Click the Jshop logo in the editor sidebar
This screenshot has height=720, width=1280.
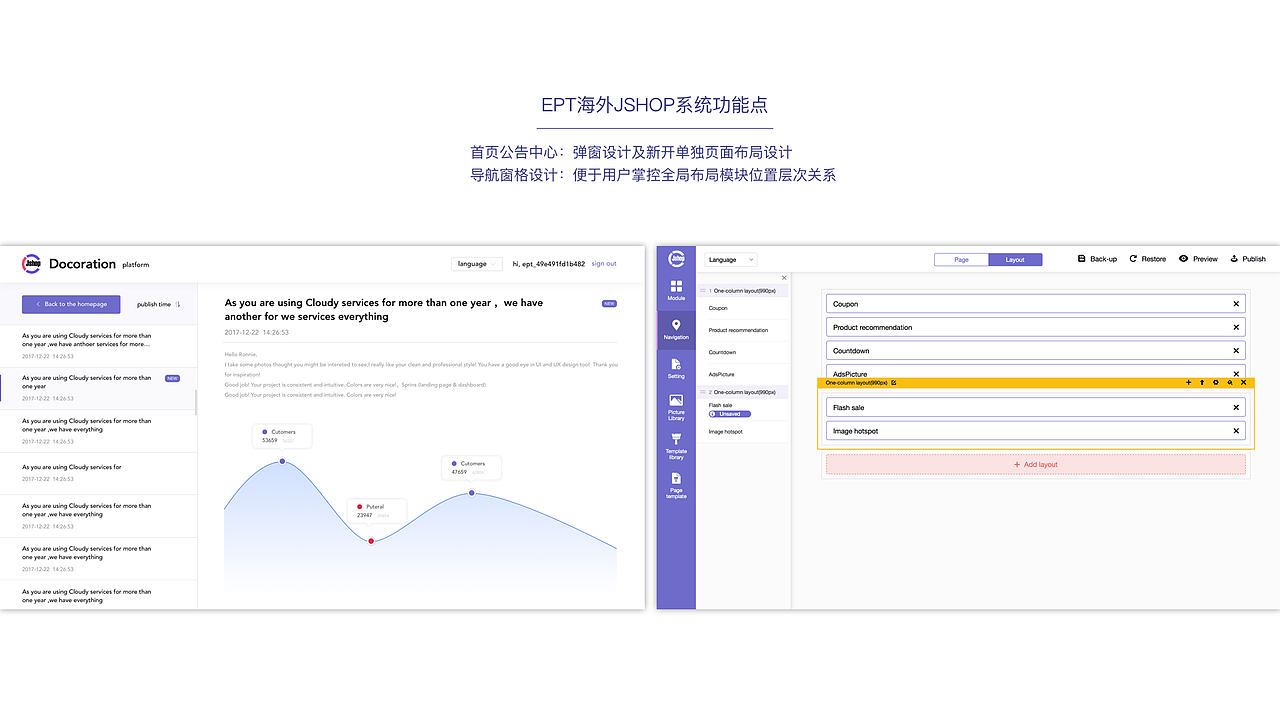(x=676, y=259)
